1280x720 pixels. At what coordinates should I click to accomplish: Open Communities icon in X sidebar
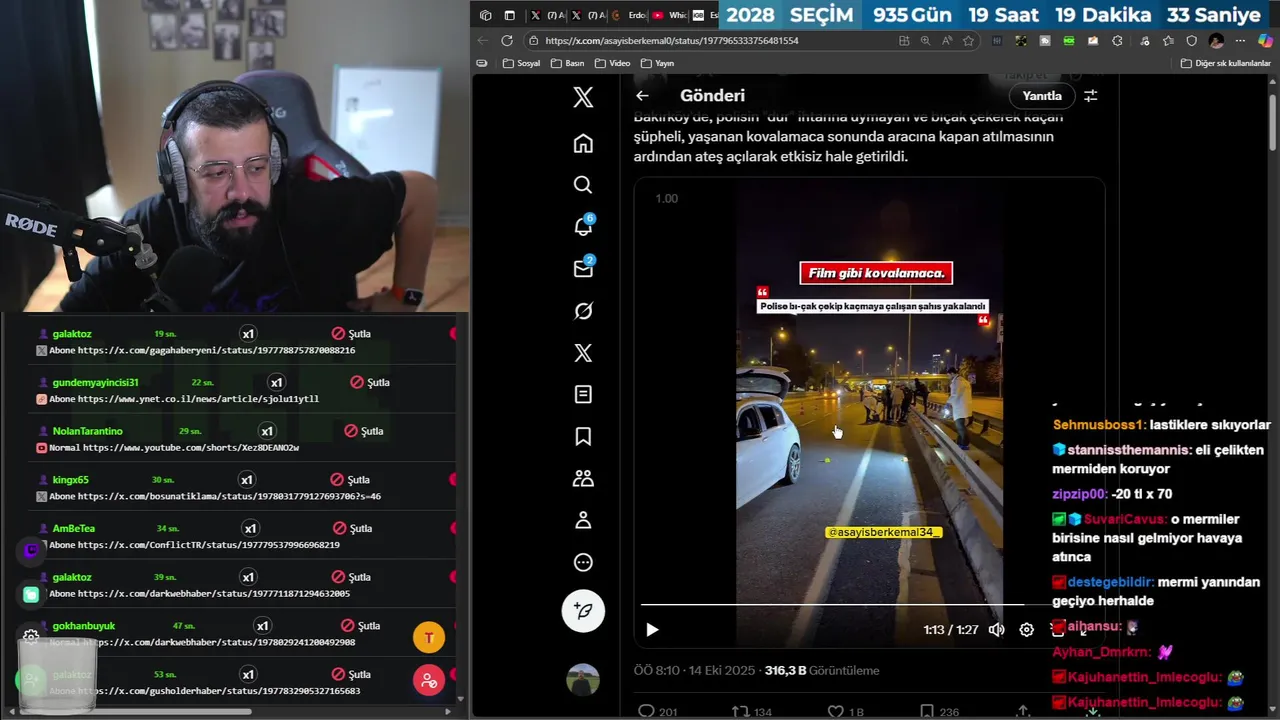pyautogui.click(x=583, y=478)
